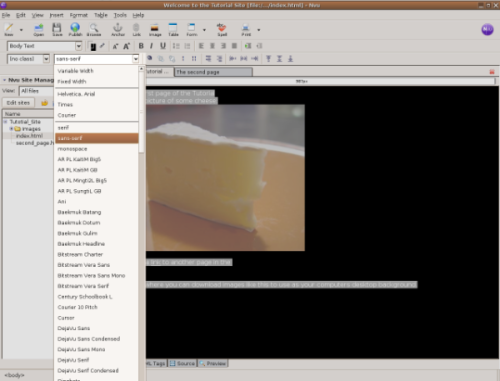Insert a table using Table icon

coord(173,29)
